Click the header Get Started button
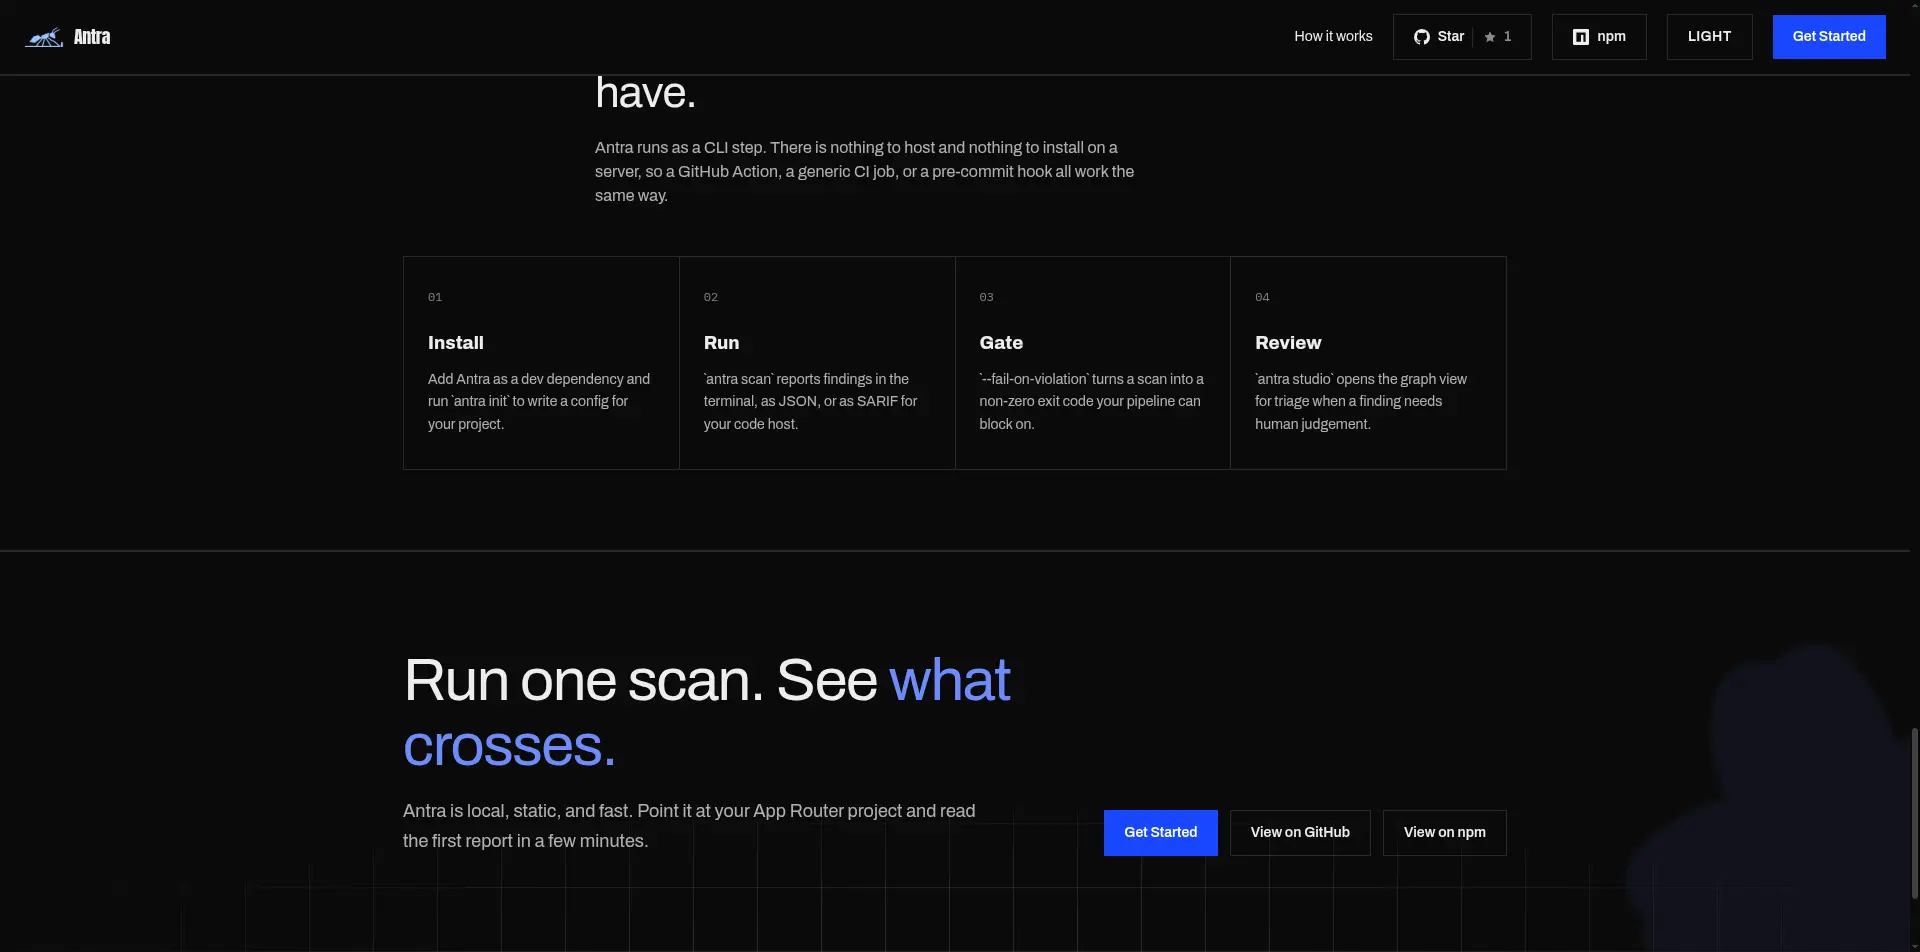The image size is (1920, 952). (x=1829, y=37)
